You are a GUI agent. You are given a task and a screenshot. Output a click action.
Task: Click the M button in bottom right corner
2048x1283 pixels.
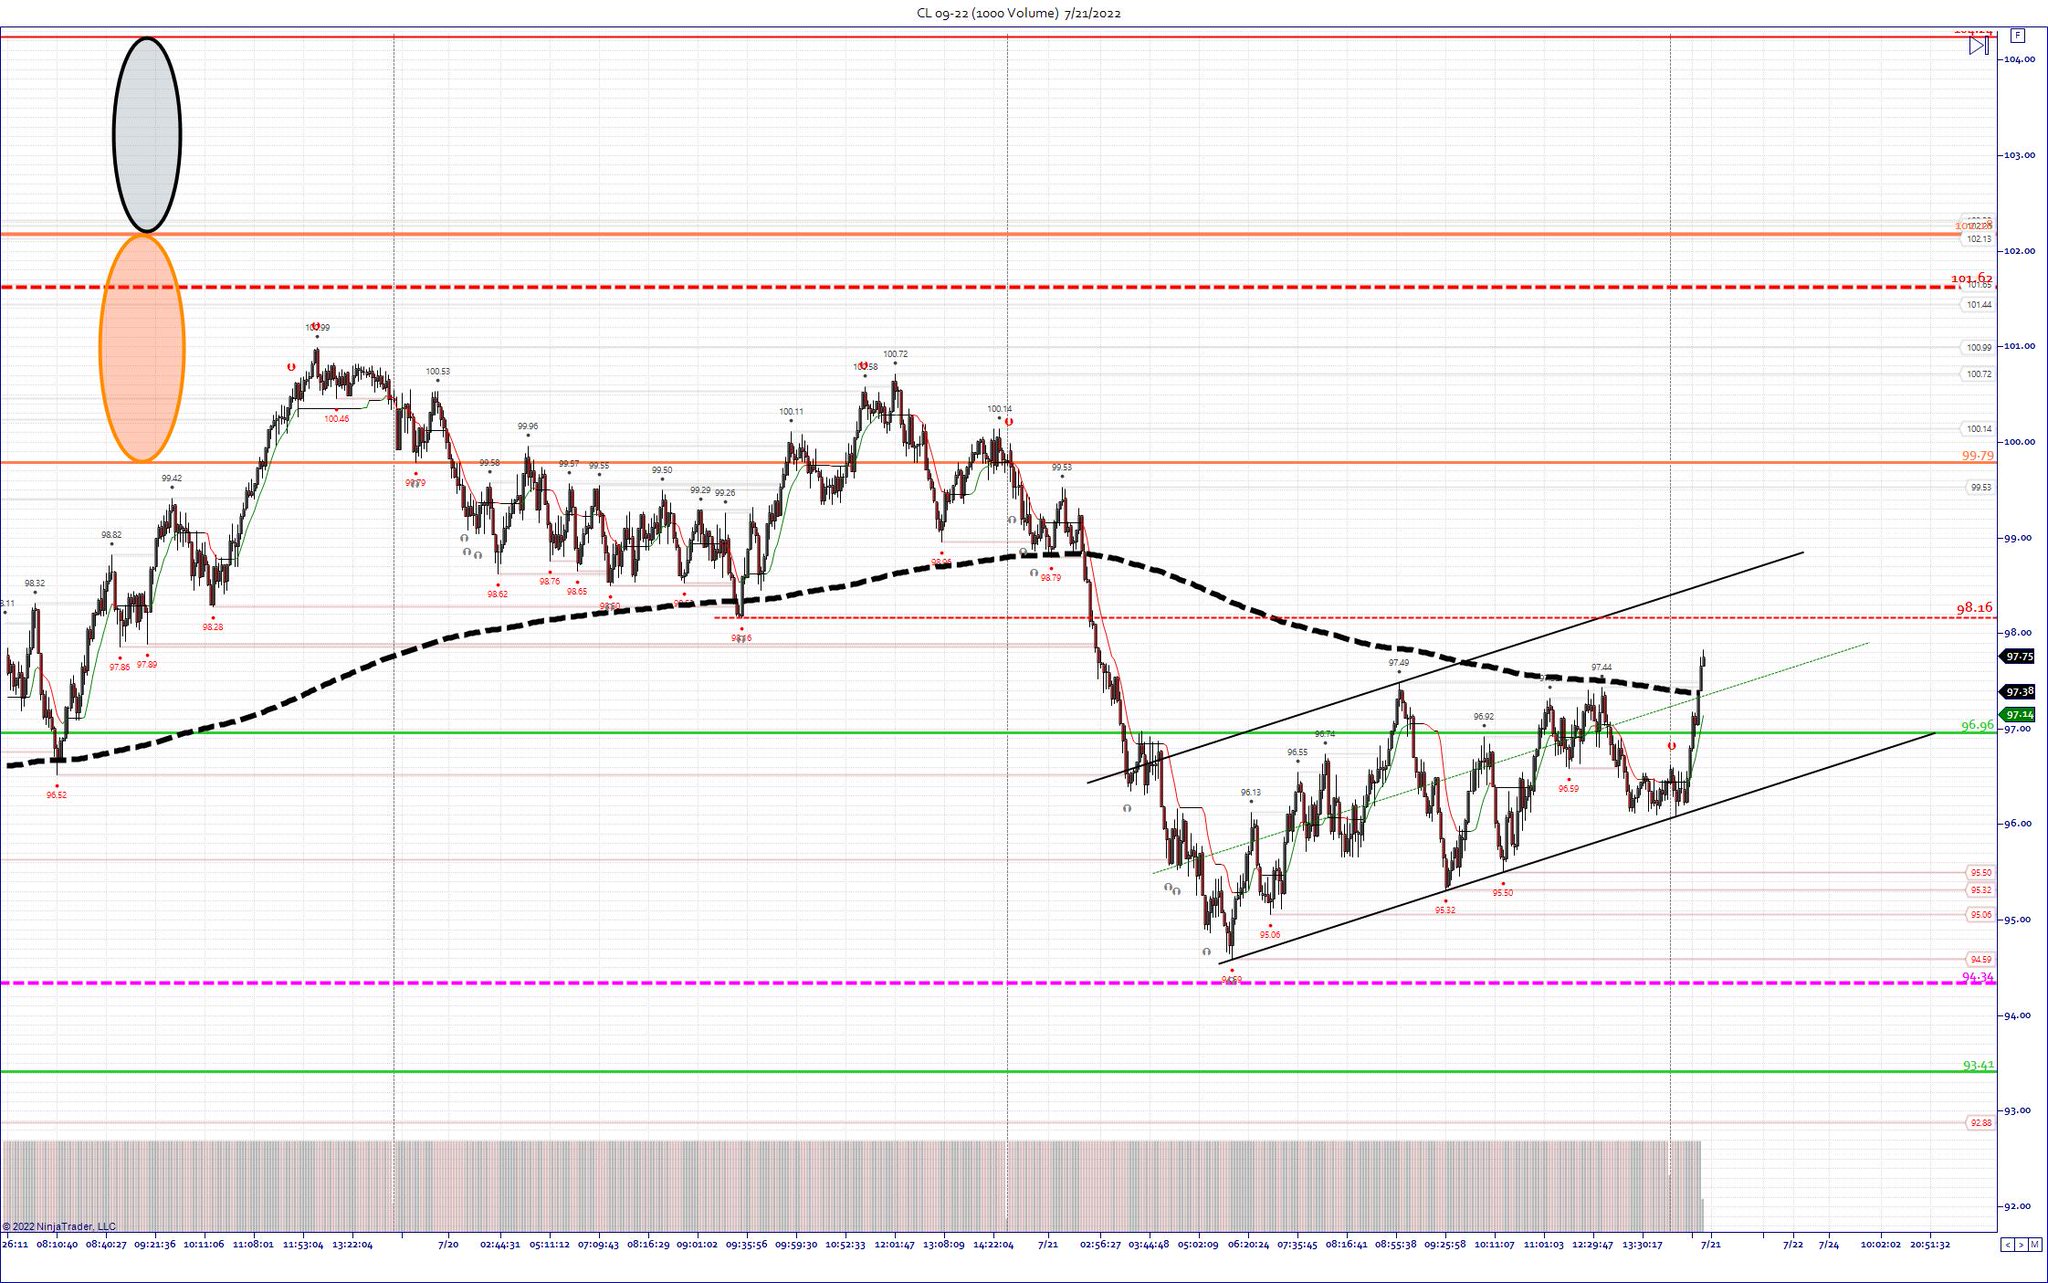tap(2034, 1246)
